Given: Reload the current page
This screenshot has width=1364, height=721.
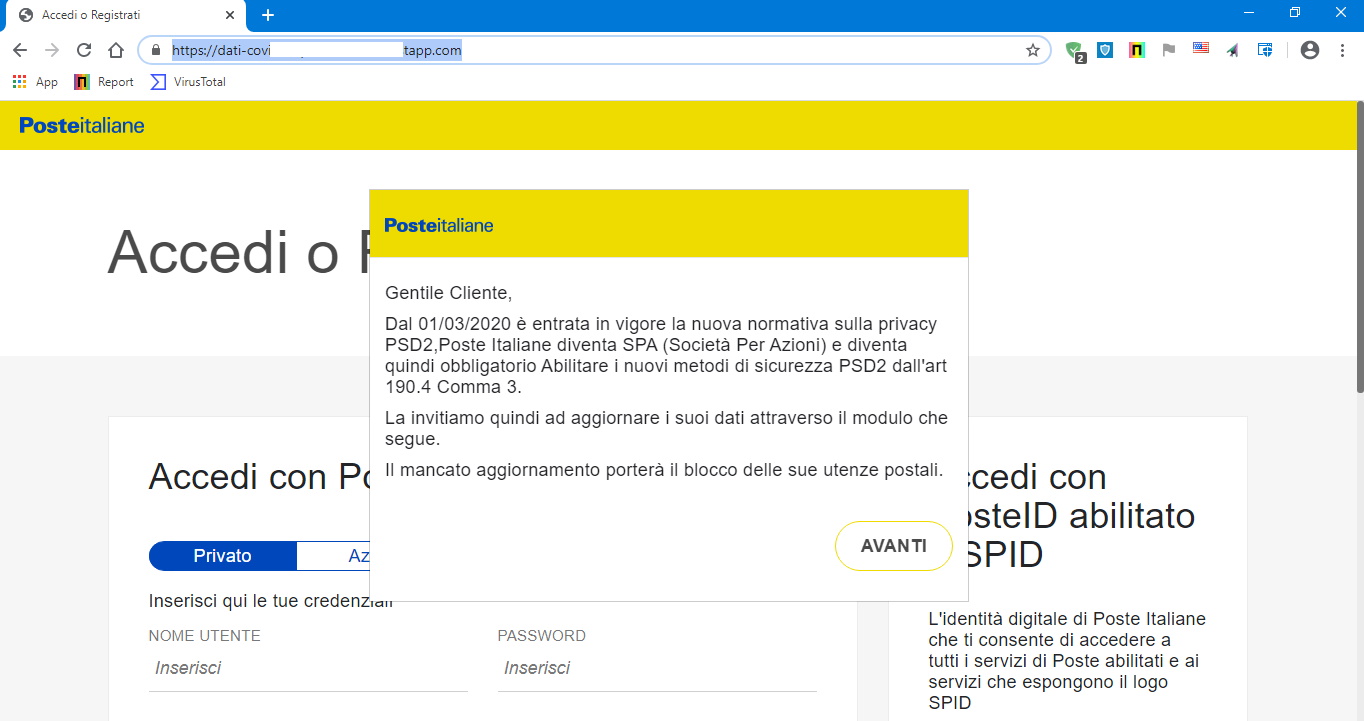Looking at the screenshot, I should 84,50.
